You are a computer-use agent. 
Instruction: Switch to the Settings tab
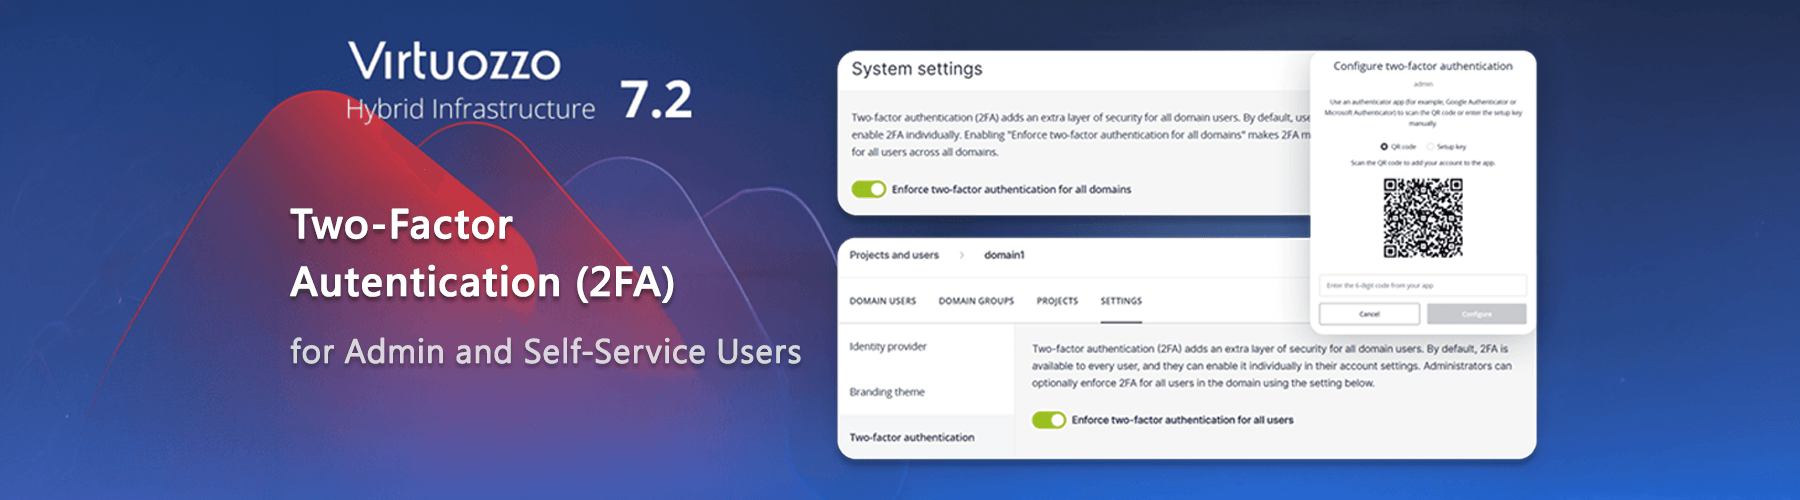pyautogui.click(x=1121, y=301)
